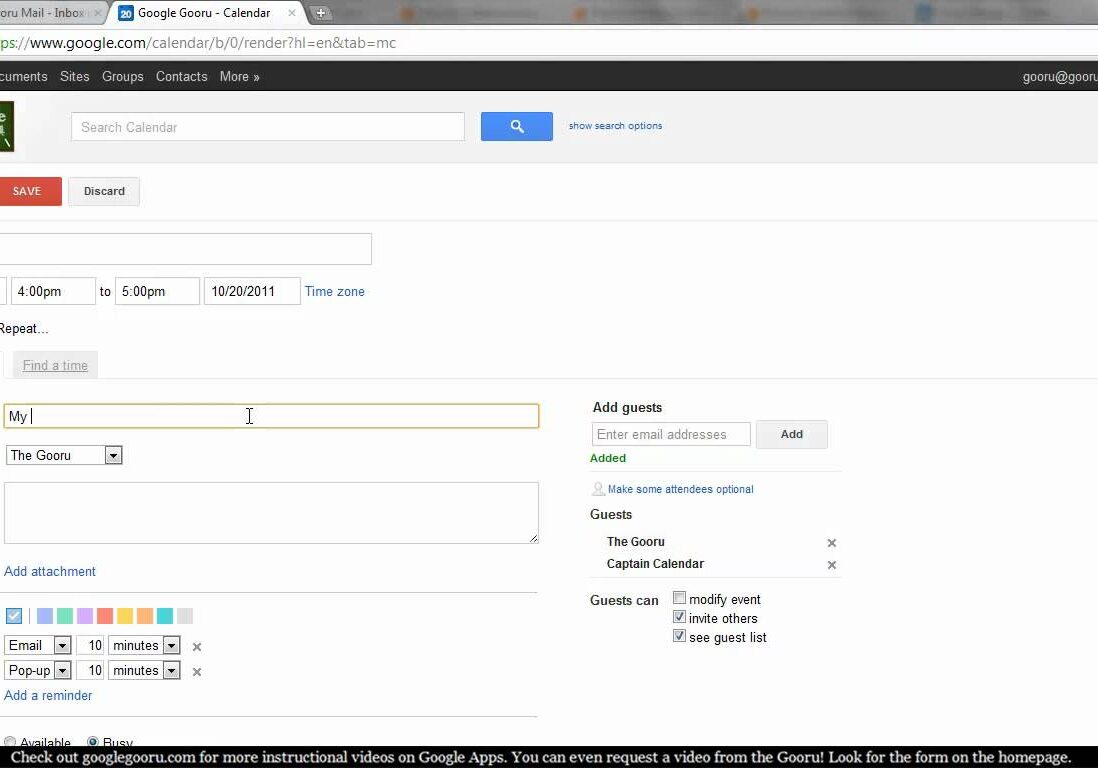Image resolution: width=1098 pixels, height=768 pixels.
Task: Choose the turquoise event color swatch
Action: pos(165,615)
